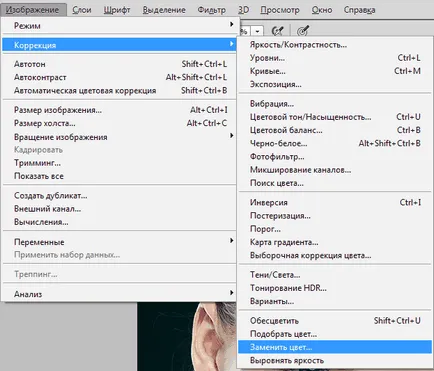Choose Тримминг command
The image size is (434, 371).
[119, 163]
